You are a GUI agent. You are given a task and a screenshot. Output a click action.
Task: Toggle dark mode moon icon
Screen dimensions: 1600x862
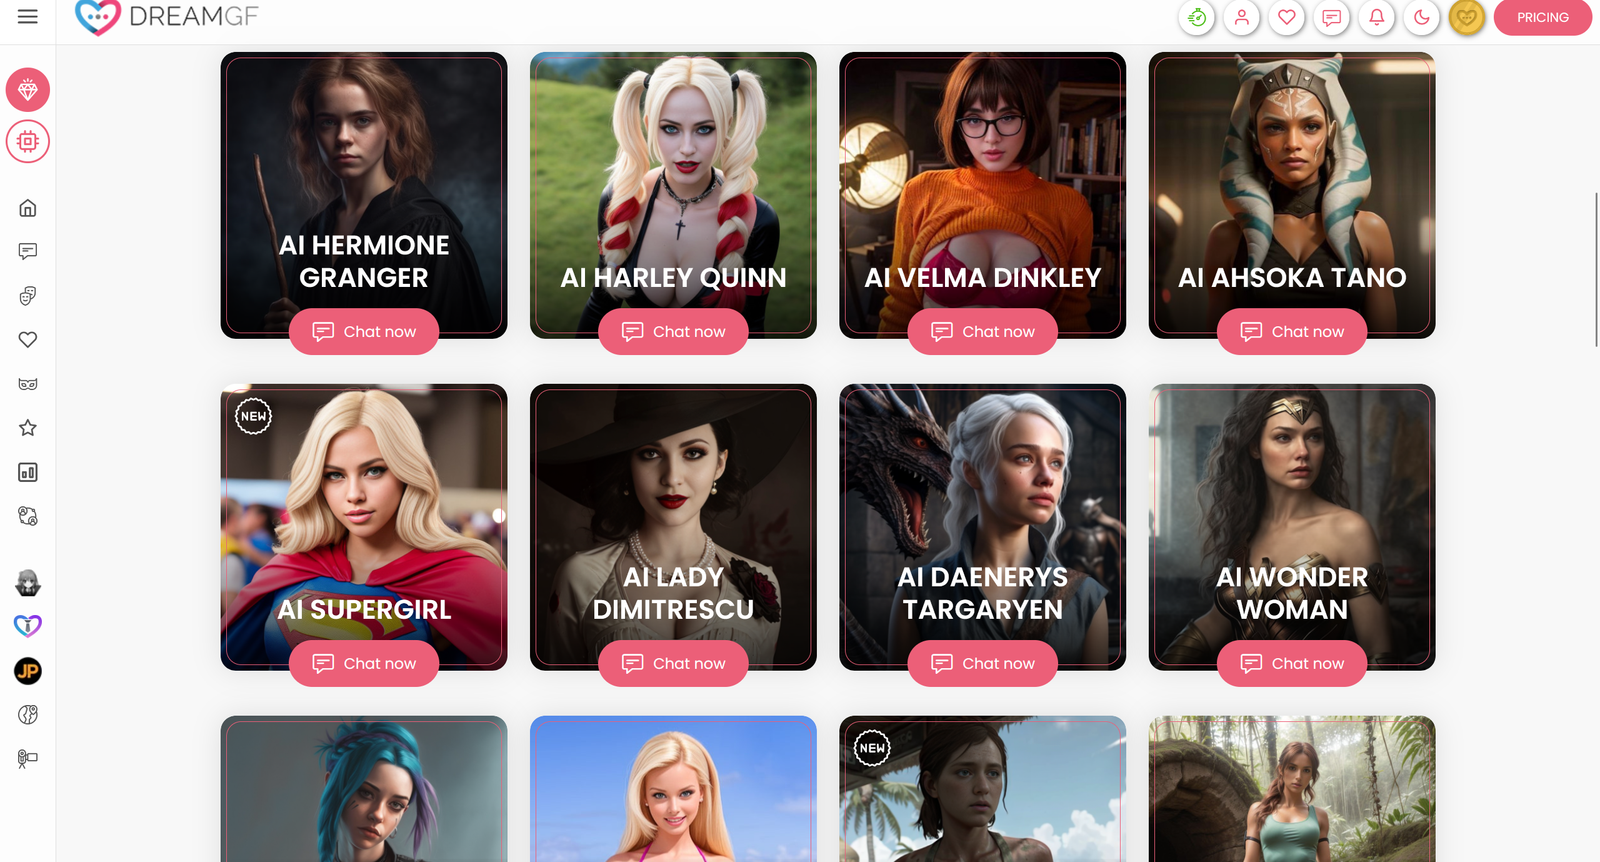point(1422,17)
